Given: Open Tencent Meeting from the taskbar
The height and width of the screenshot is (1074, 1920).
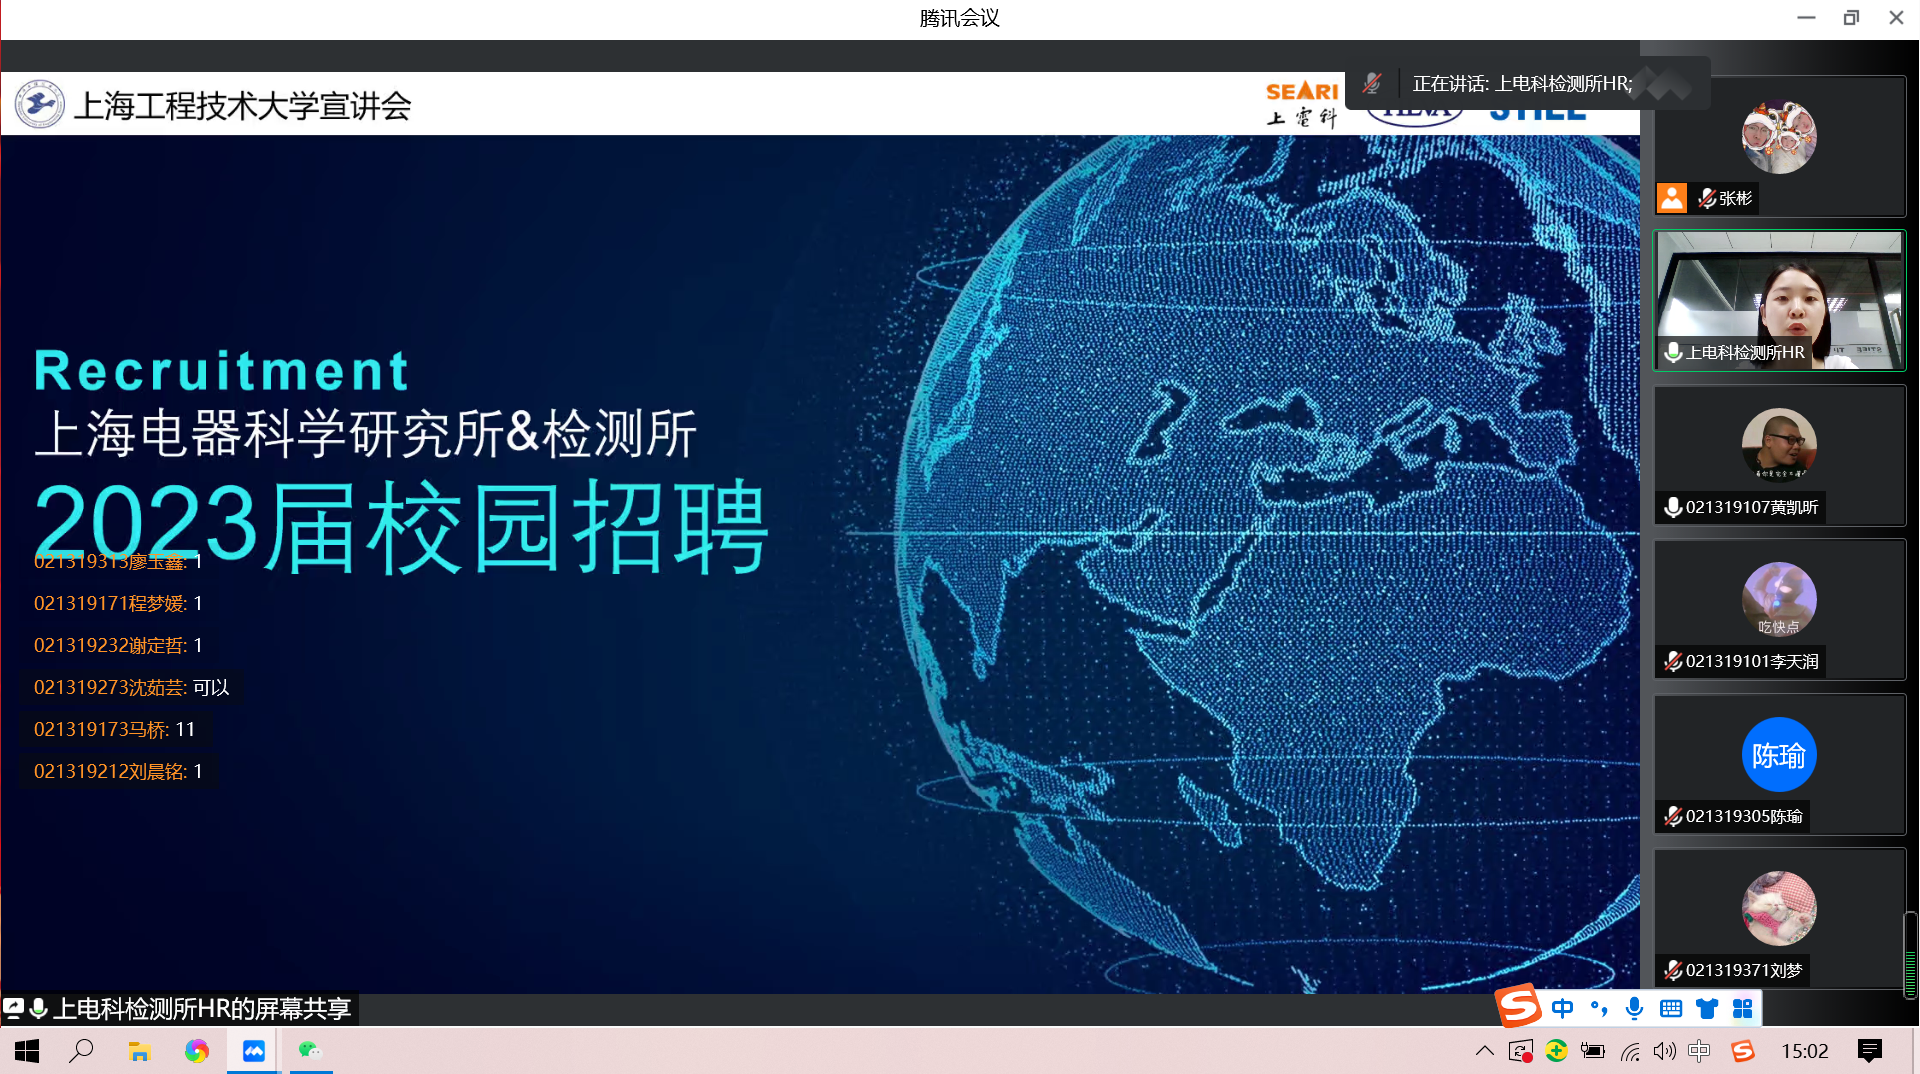Looking at the screenshot, I should pos(254,1051).
